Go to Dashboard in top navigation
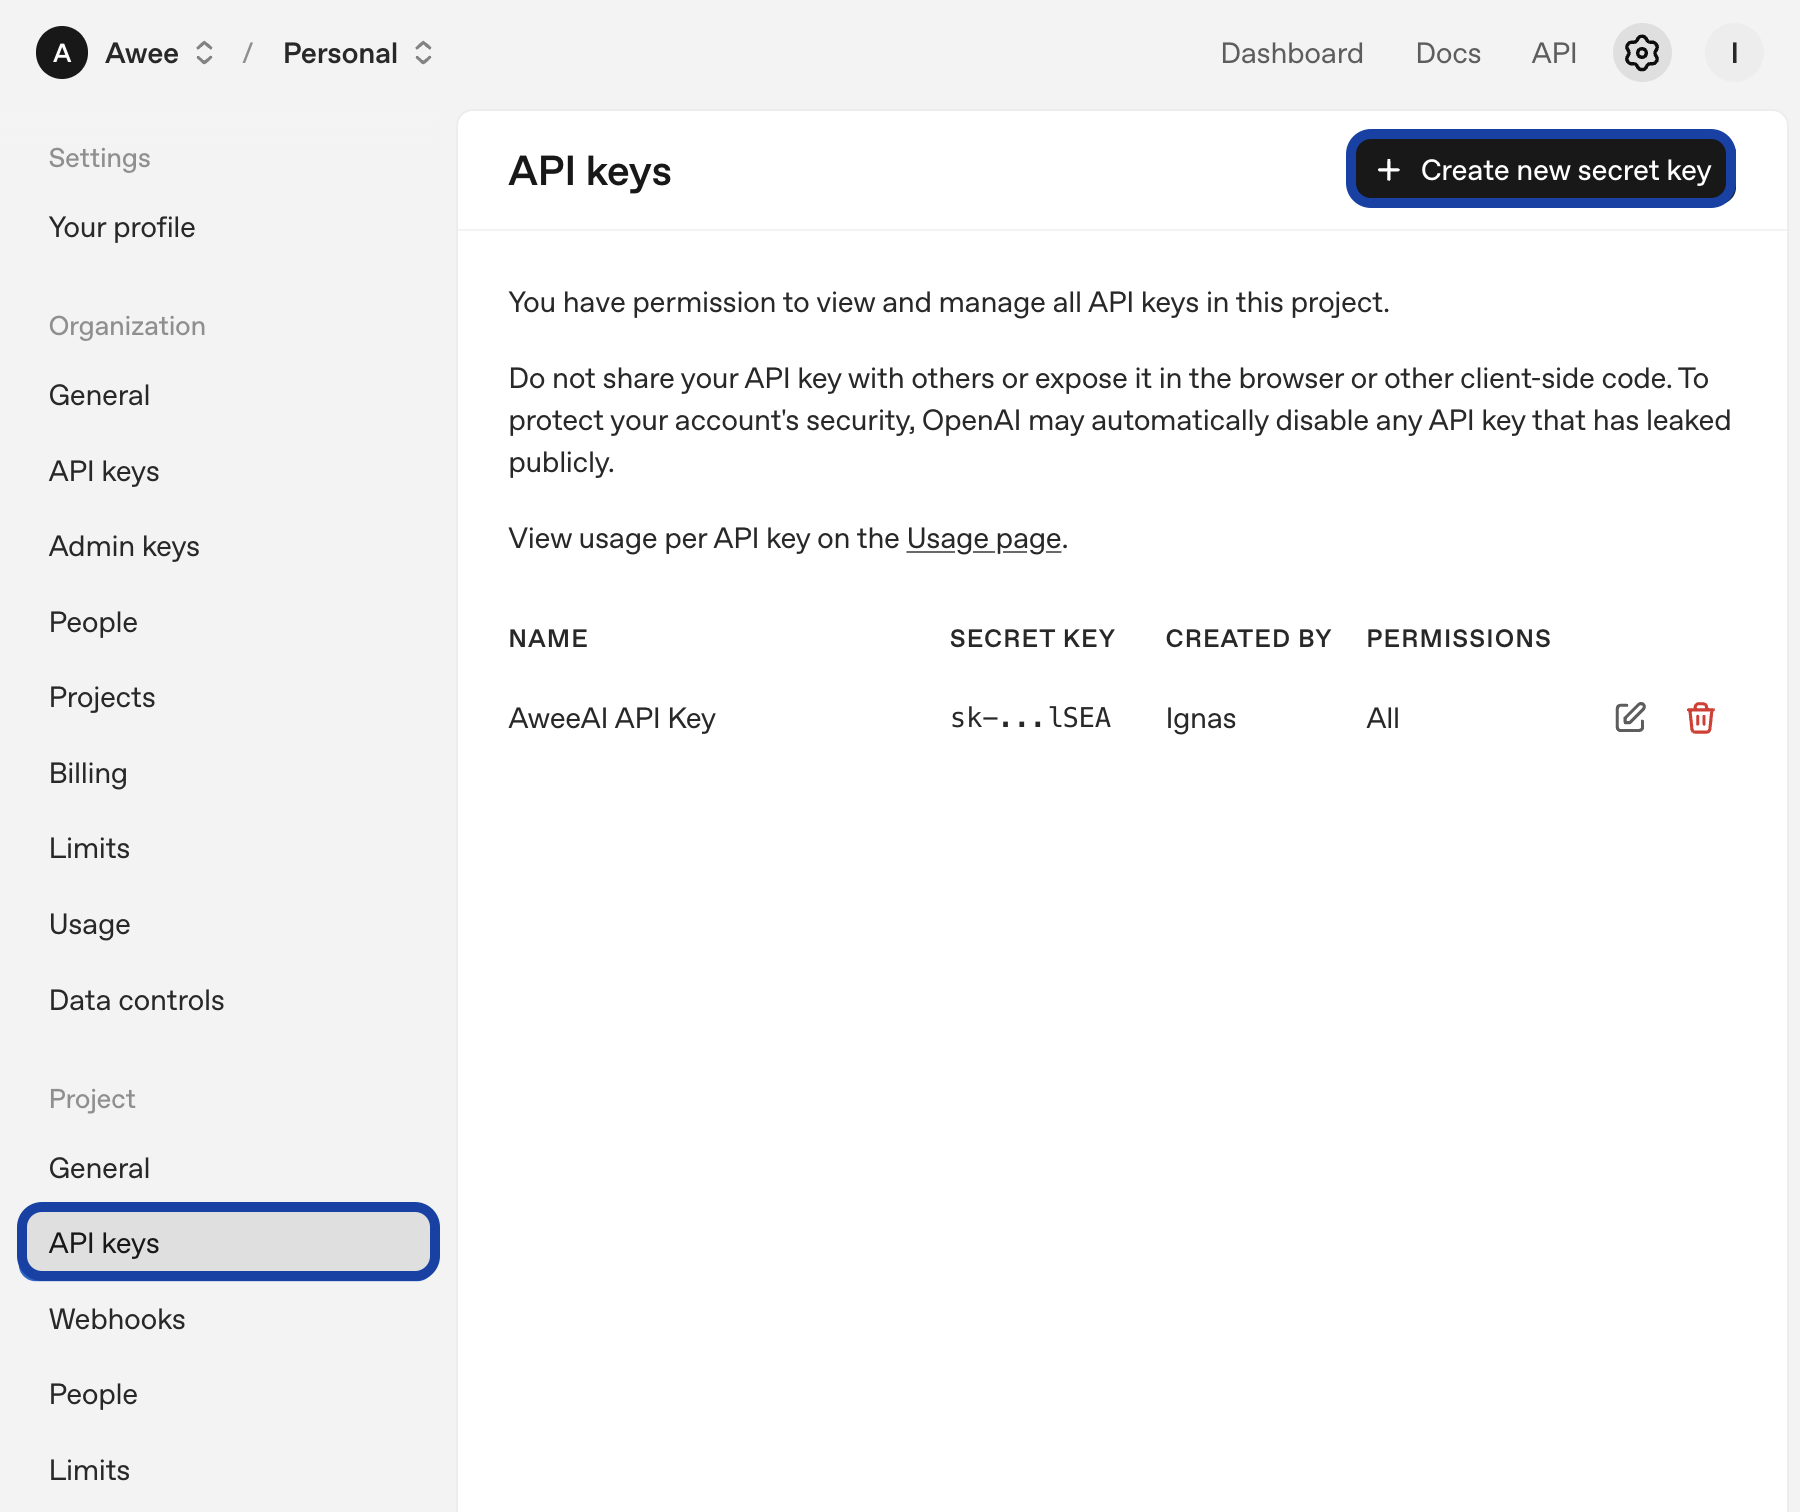 pyautogui.click(x=1291, y=53)
